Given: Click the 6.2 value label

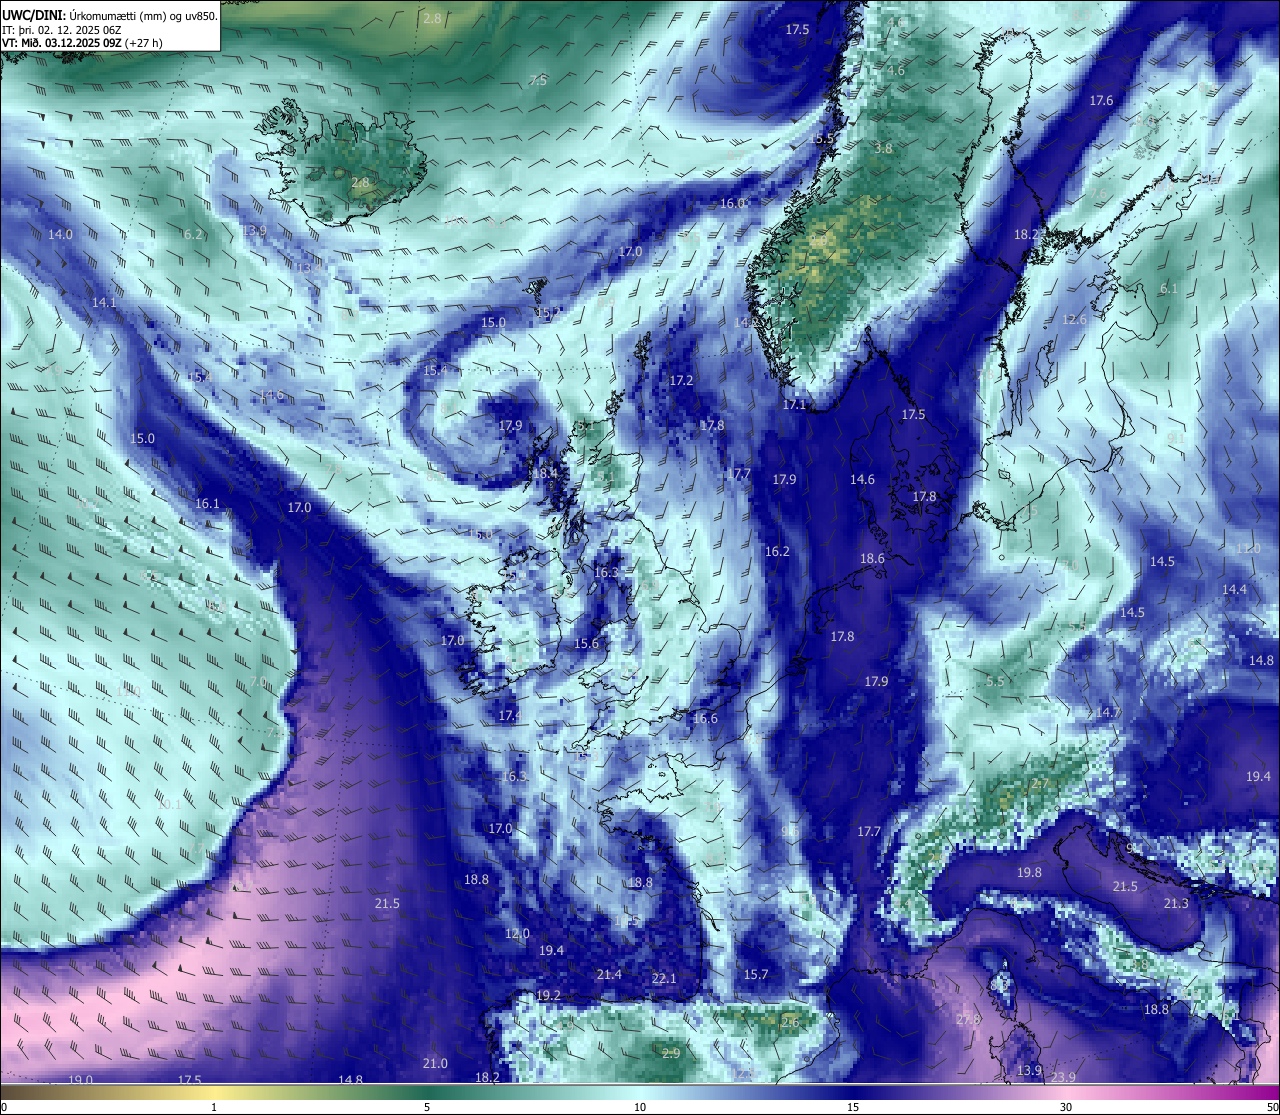Looking at the screenshot, I should [193, 235].
